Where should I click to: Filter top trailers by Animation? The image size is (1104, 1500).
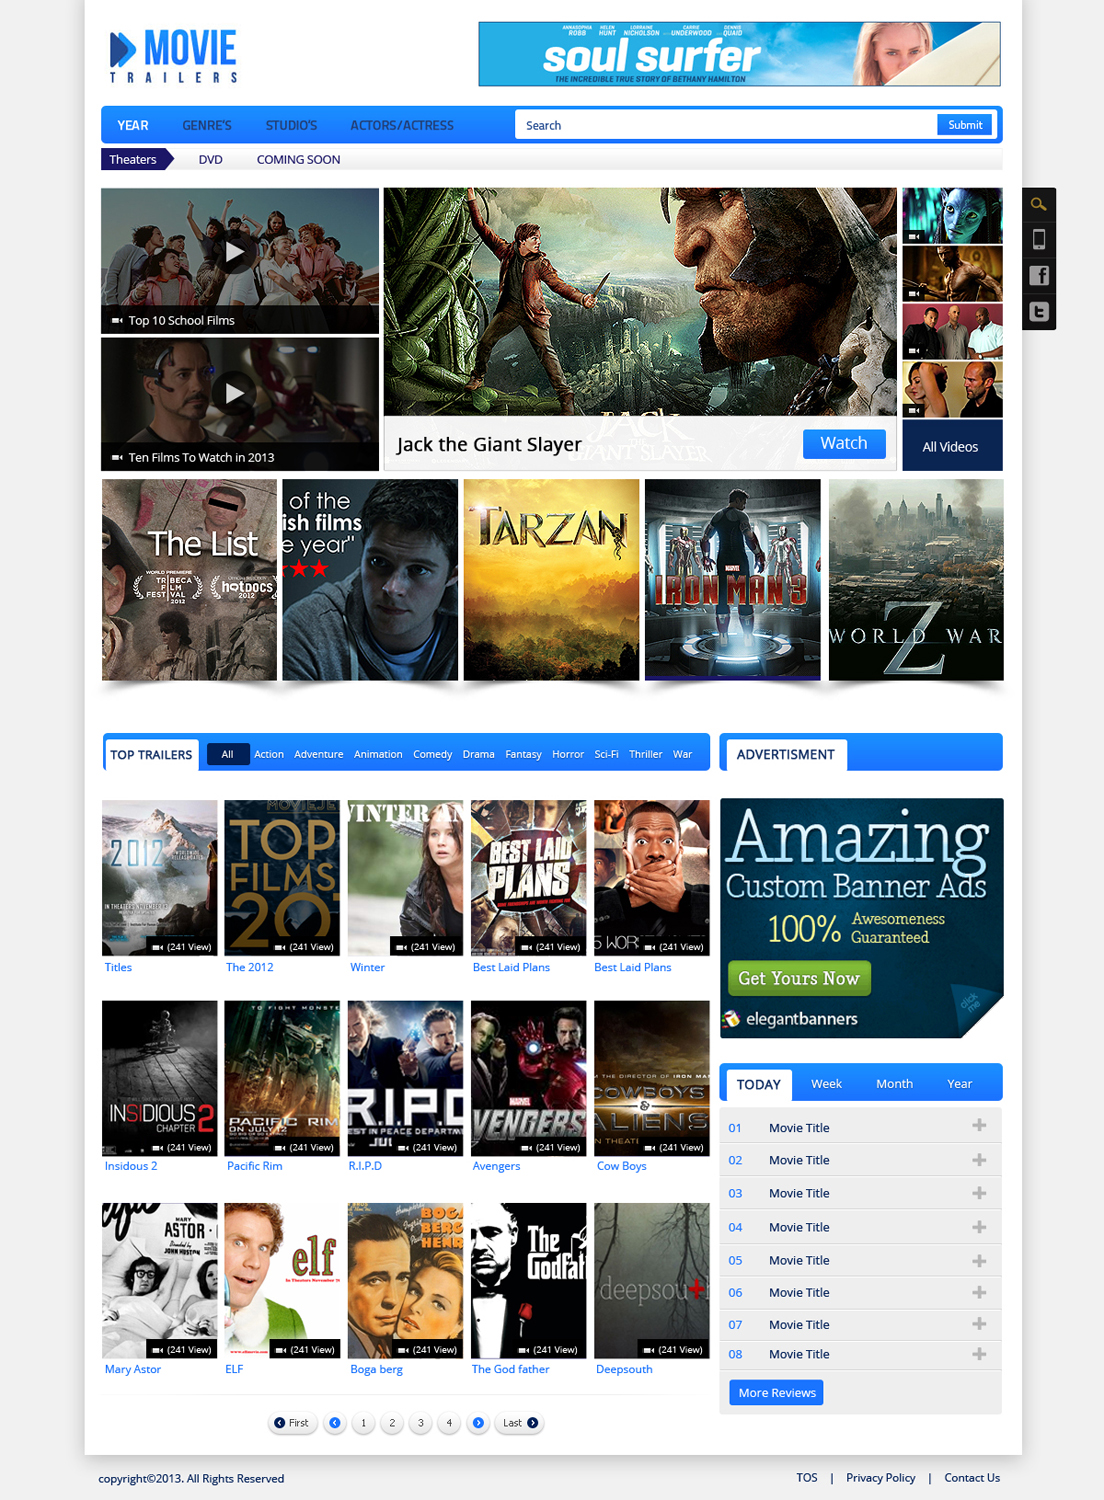(x=378, y=754)
